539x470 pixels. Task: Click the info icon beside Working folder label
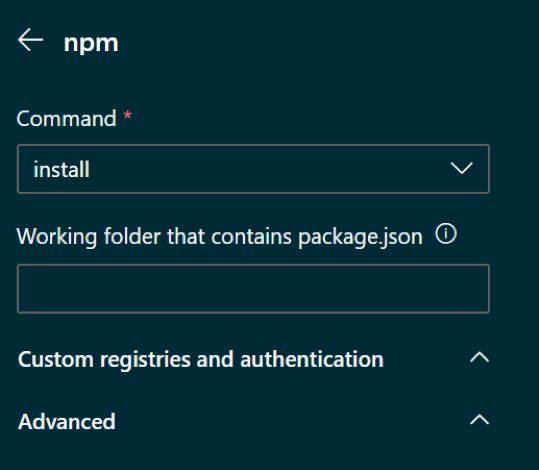point(446,234)
